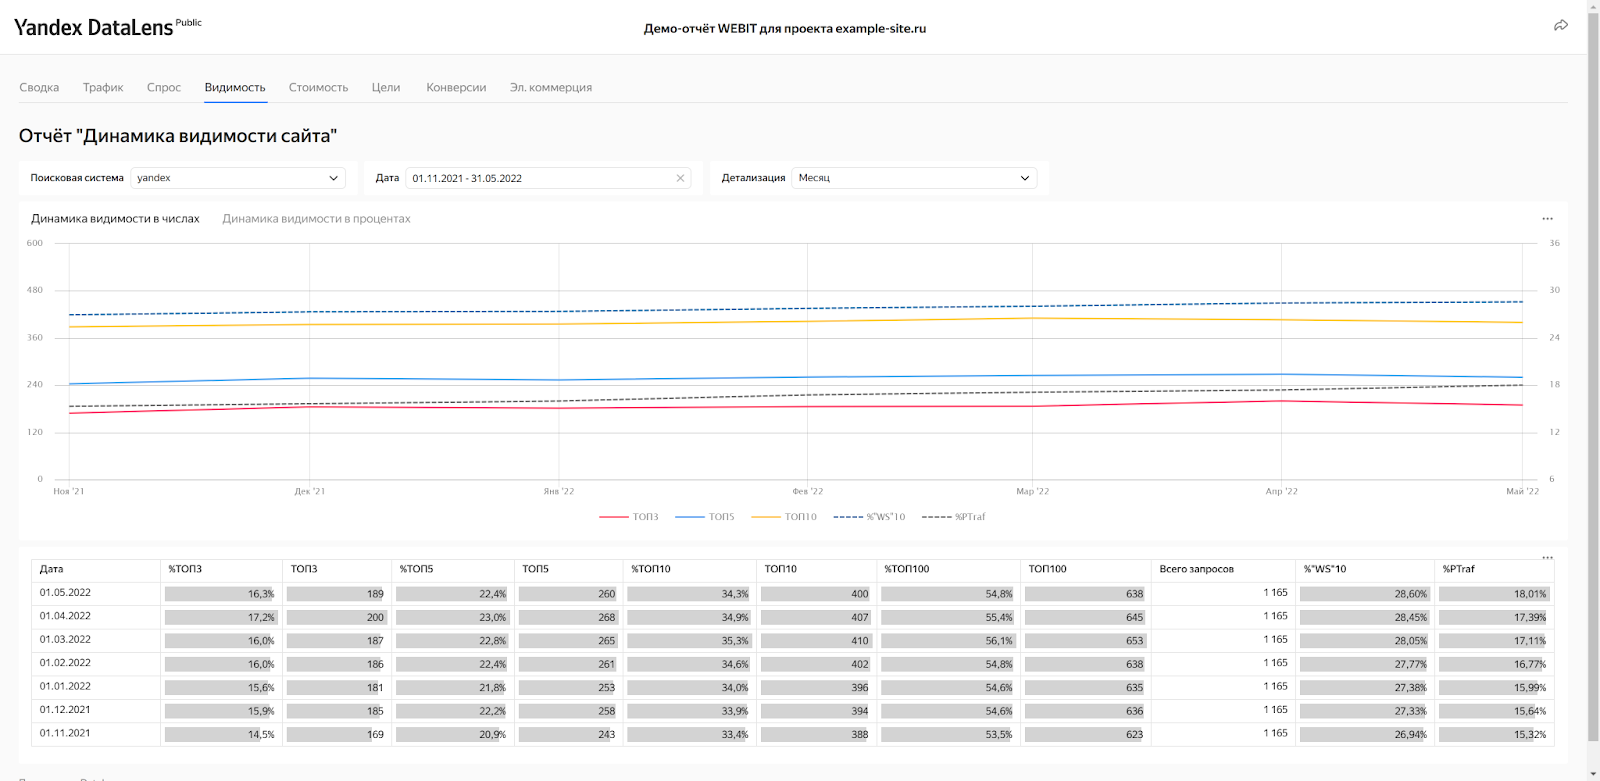
Task: Click the vertical page scrollbar
Action: coord(1593,390)
